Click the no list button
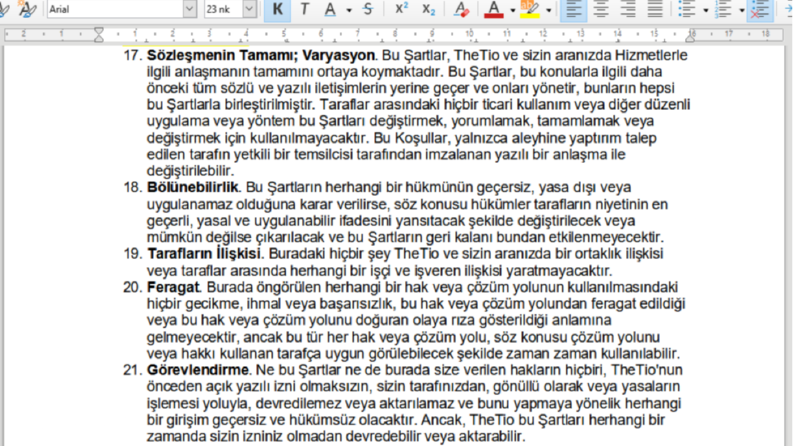 (759, 9)
